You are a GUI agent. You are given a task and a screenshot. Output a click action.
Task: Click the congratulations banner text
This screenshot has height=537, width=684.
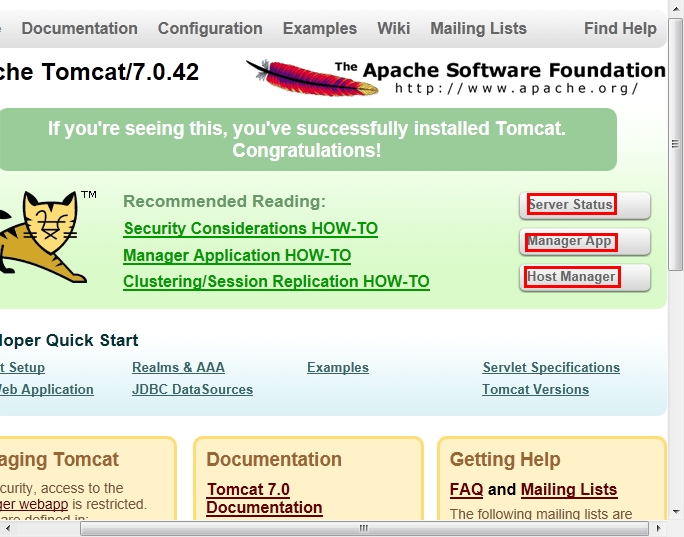(x=307, y=139)
